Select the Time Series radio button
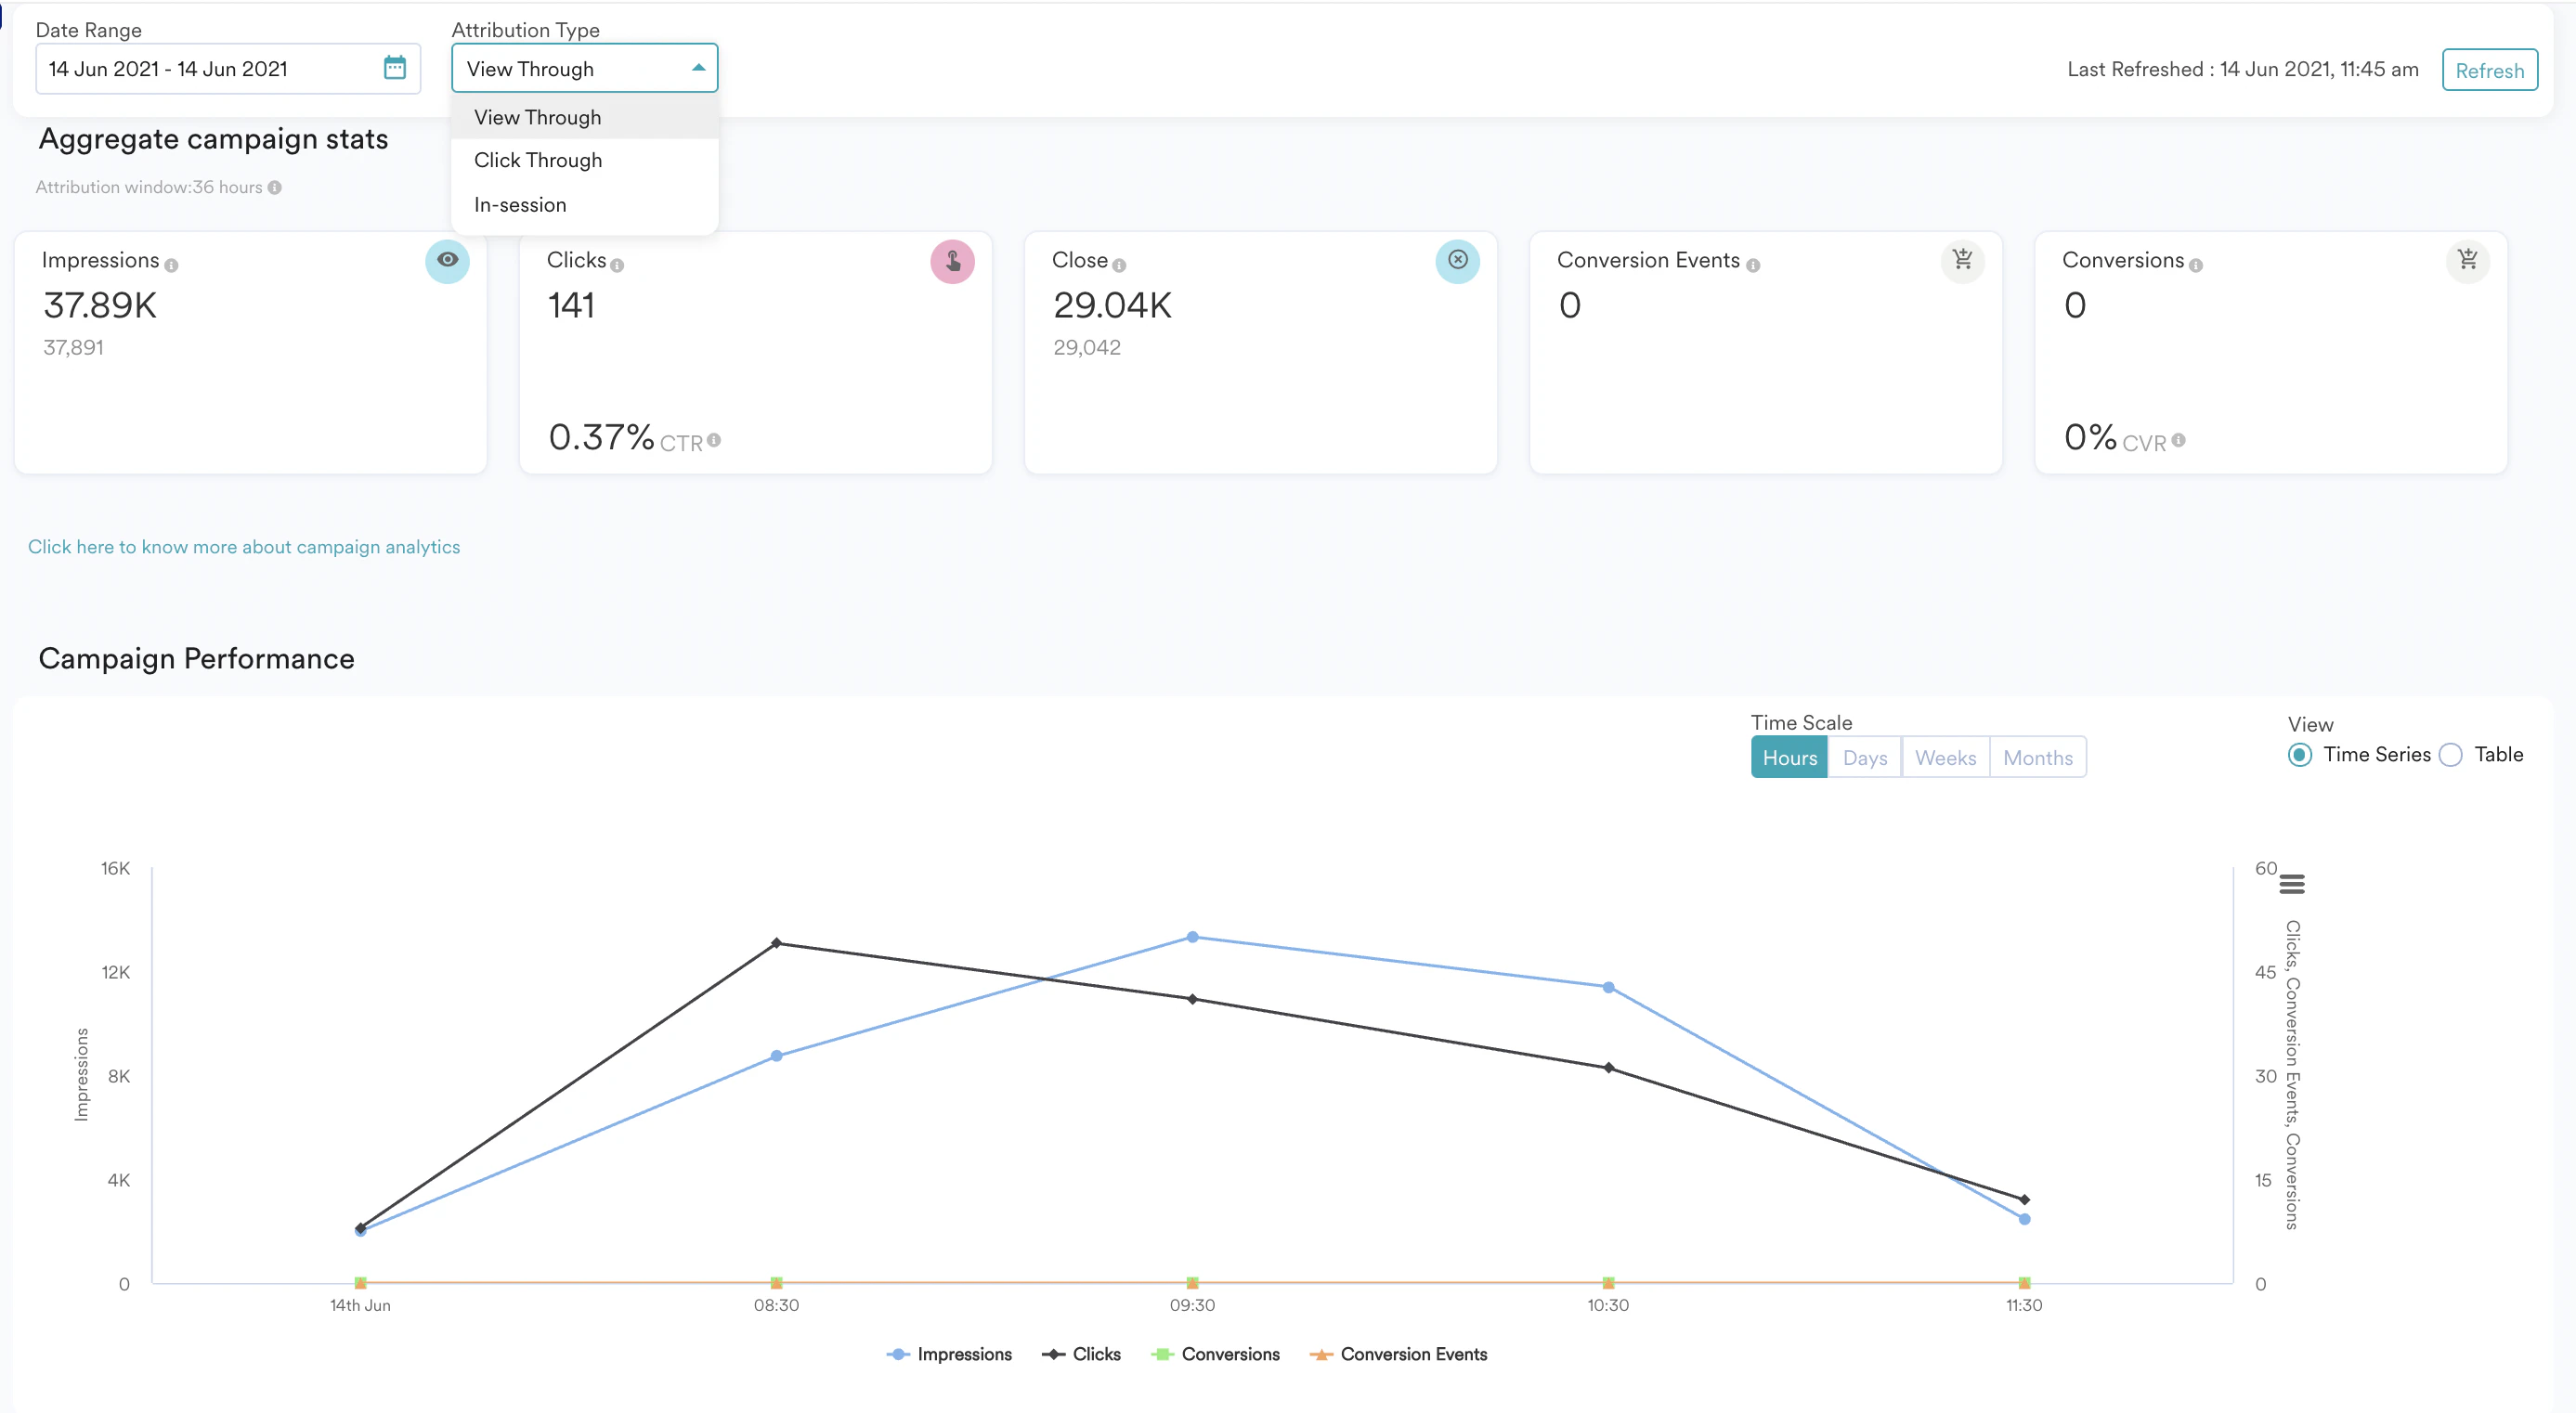 2299,755
